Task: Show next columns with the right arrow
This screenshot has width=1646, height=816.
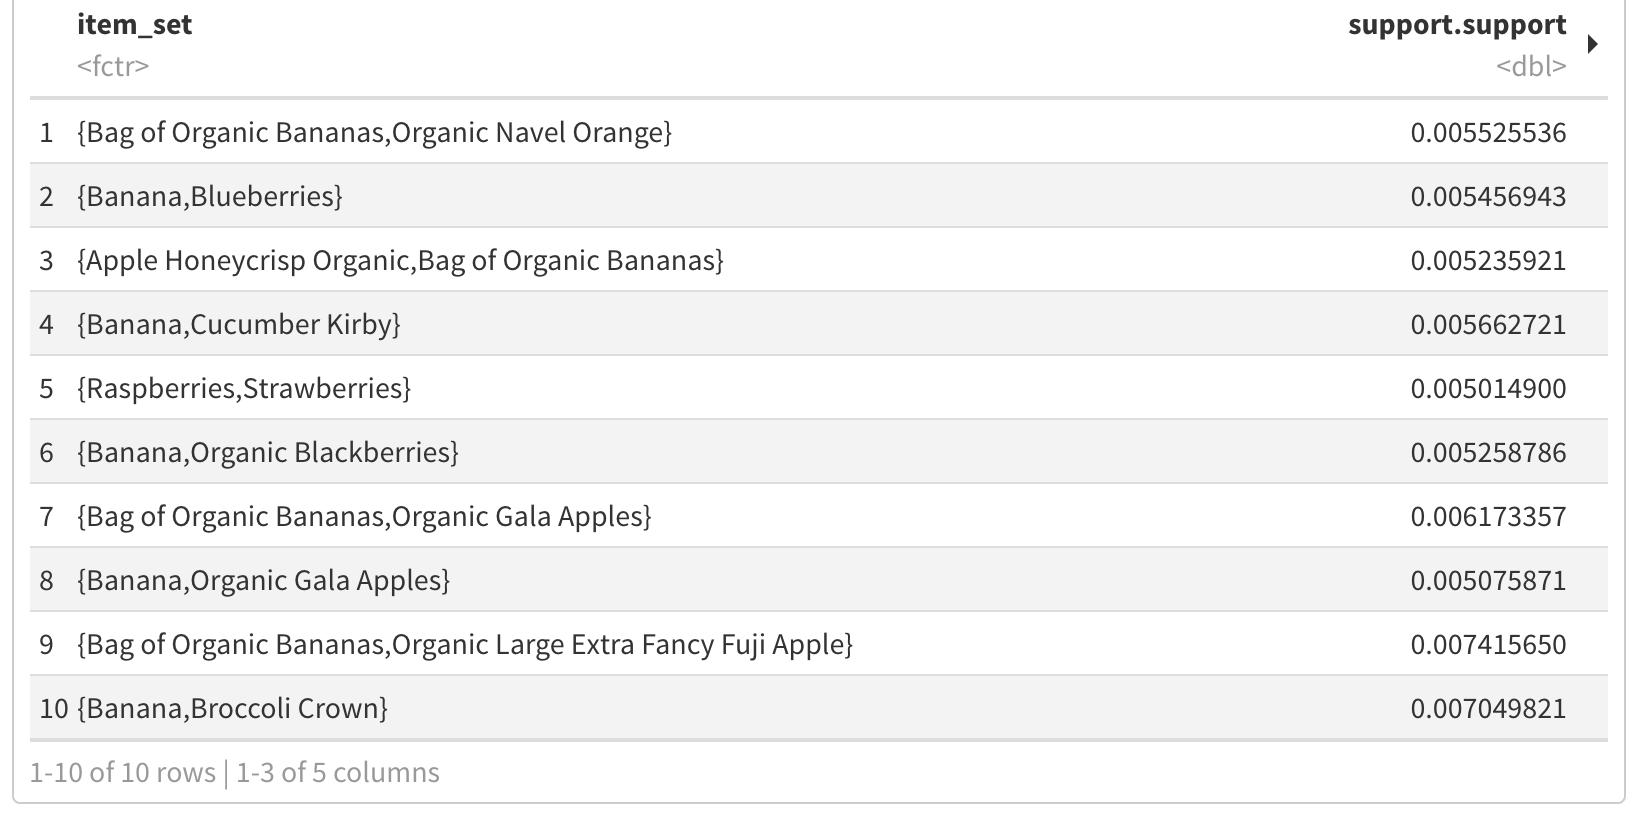Action: click(x=1593, y=45)
